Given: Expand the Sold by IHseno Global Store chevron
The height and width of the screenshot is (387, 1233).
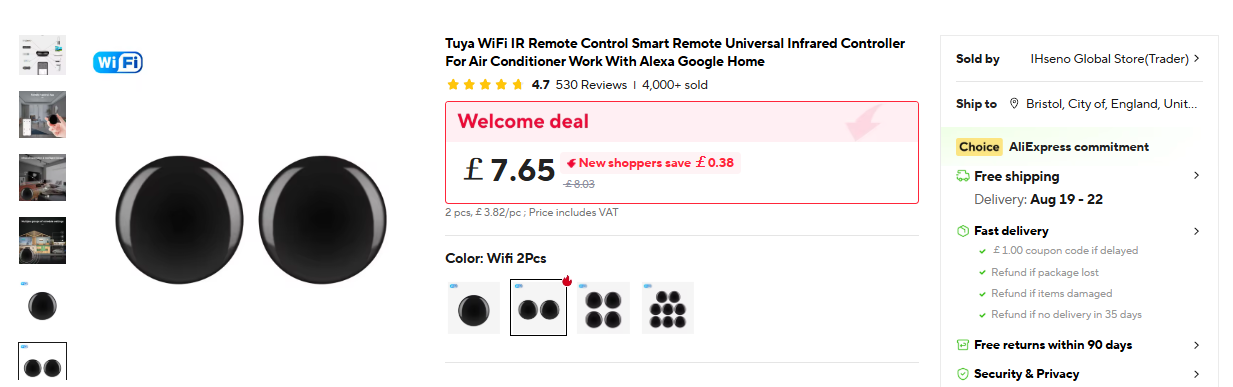Looking at the screenshot, I should (x=1197, y=59).
